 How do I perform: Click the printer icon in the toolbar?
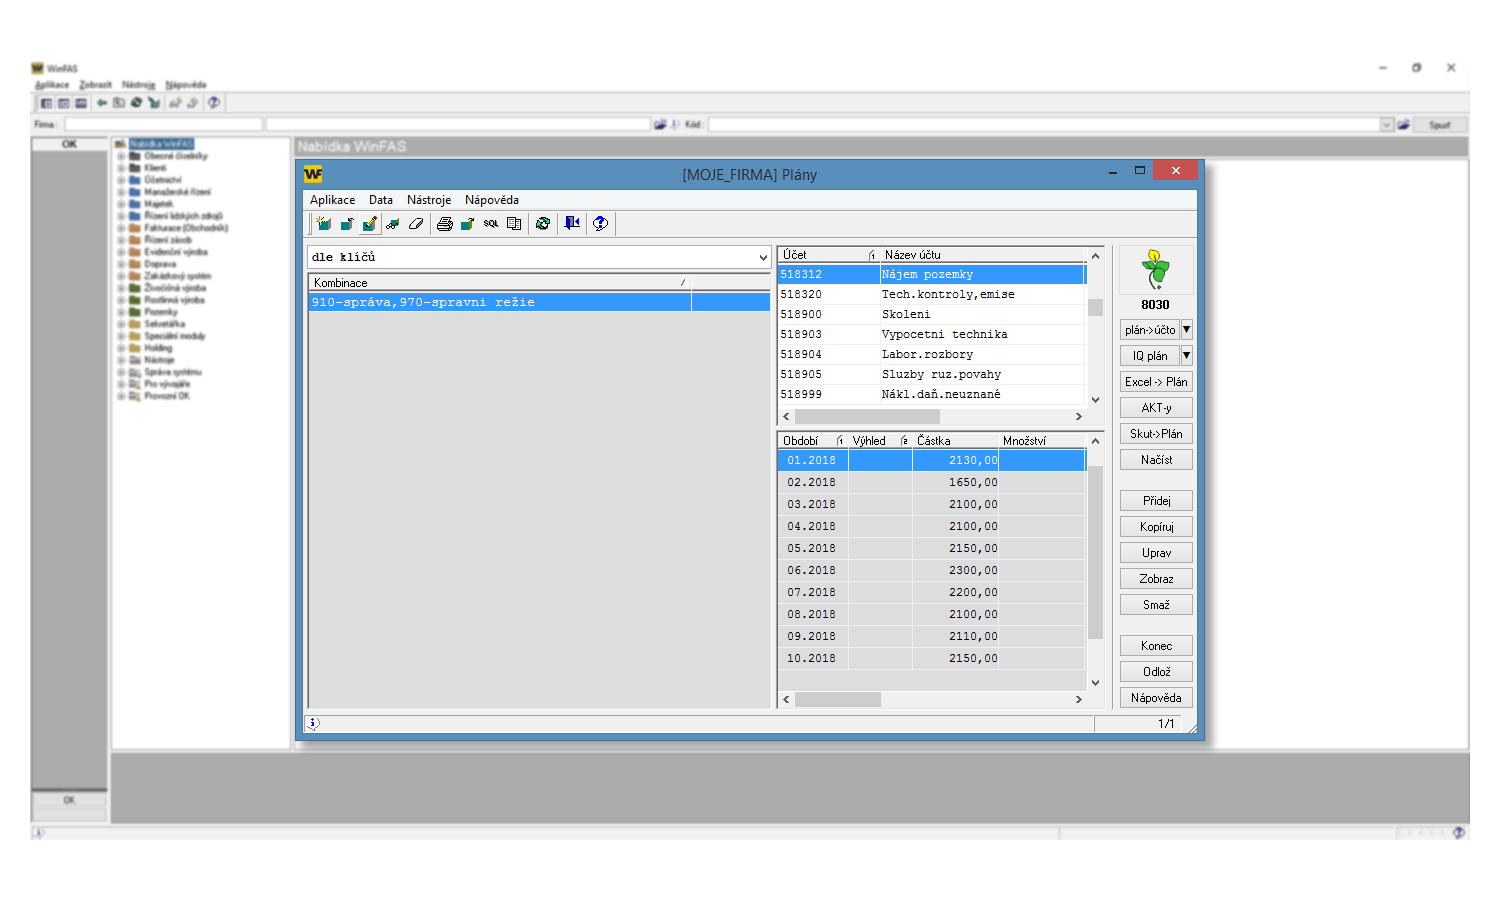tap(445, 224)
